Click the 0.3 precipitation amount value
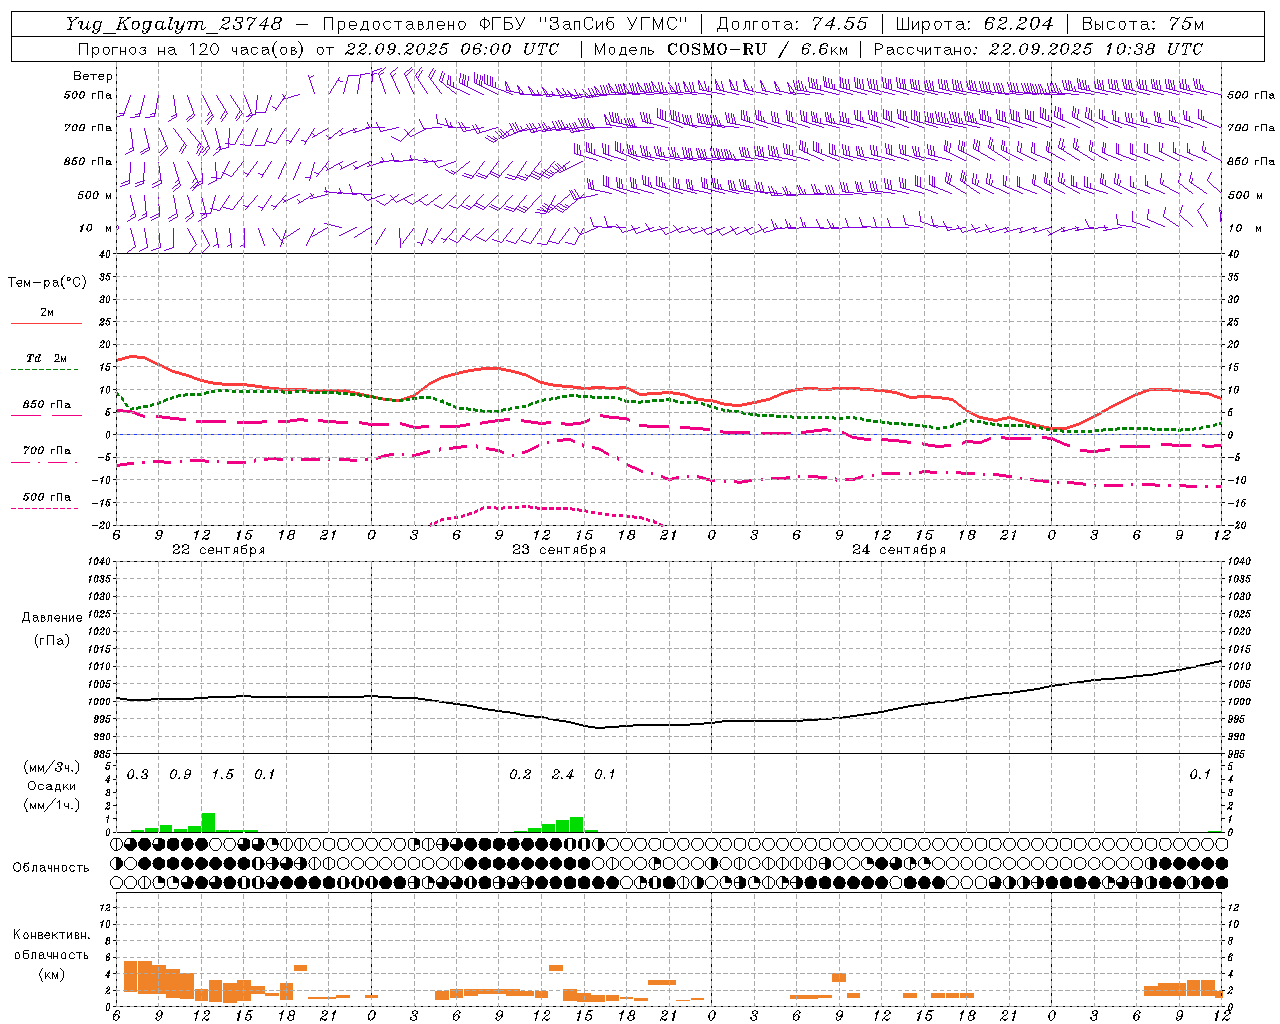This screenshot has height=1024, width=1280. (x=137, y=775)
